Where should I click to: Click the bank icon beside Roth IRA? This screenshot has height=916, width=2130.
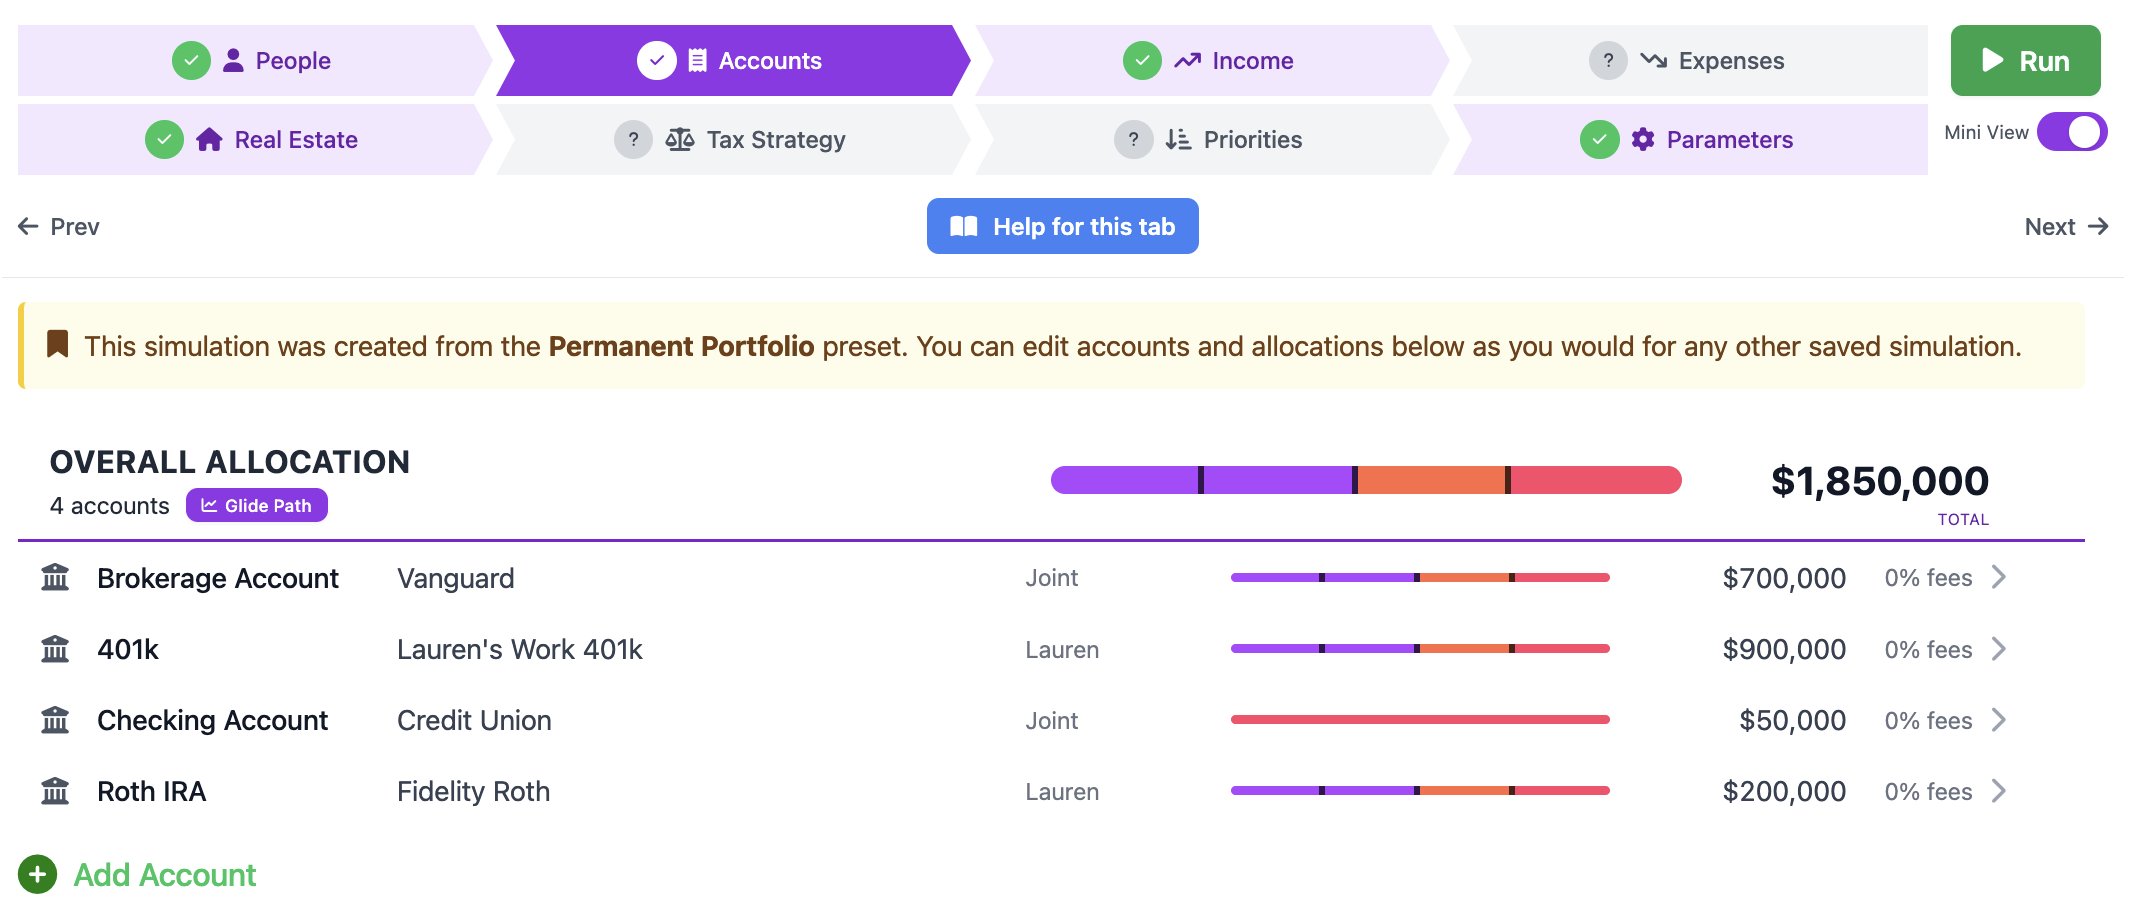[x=55, y=791]
